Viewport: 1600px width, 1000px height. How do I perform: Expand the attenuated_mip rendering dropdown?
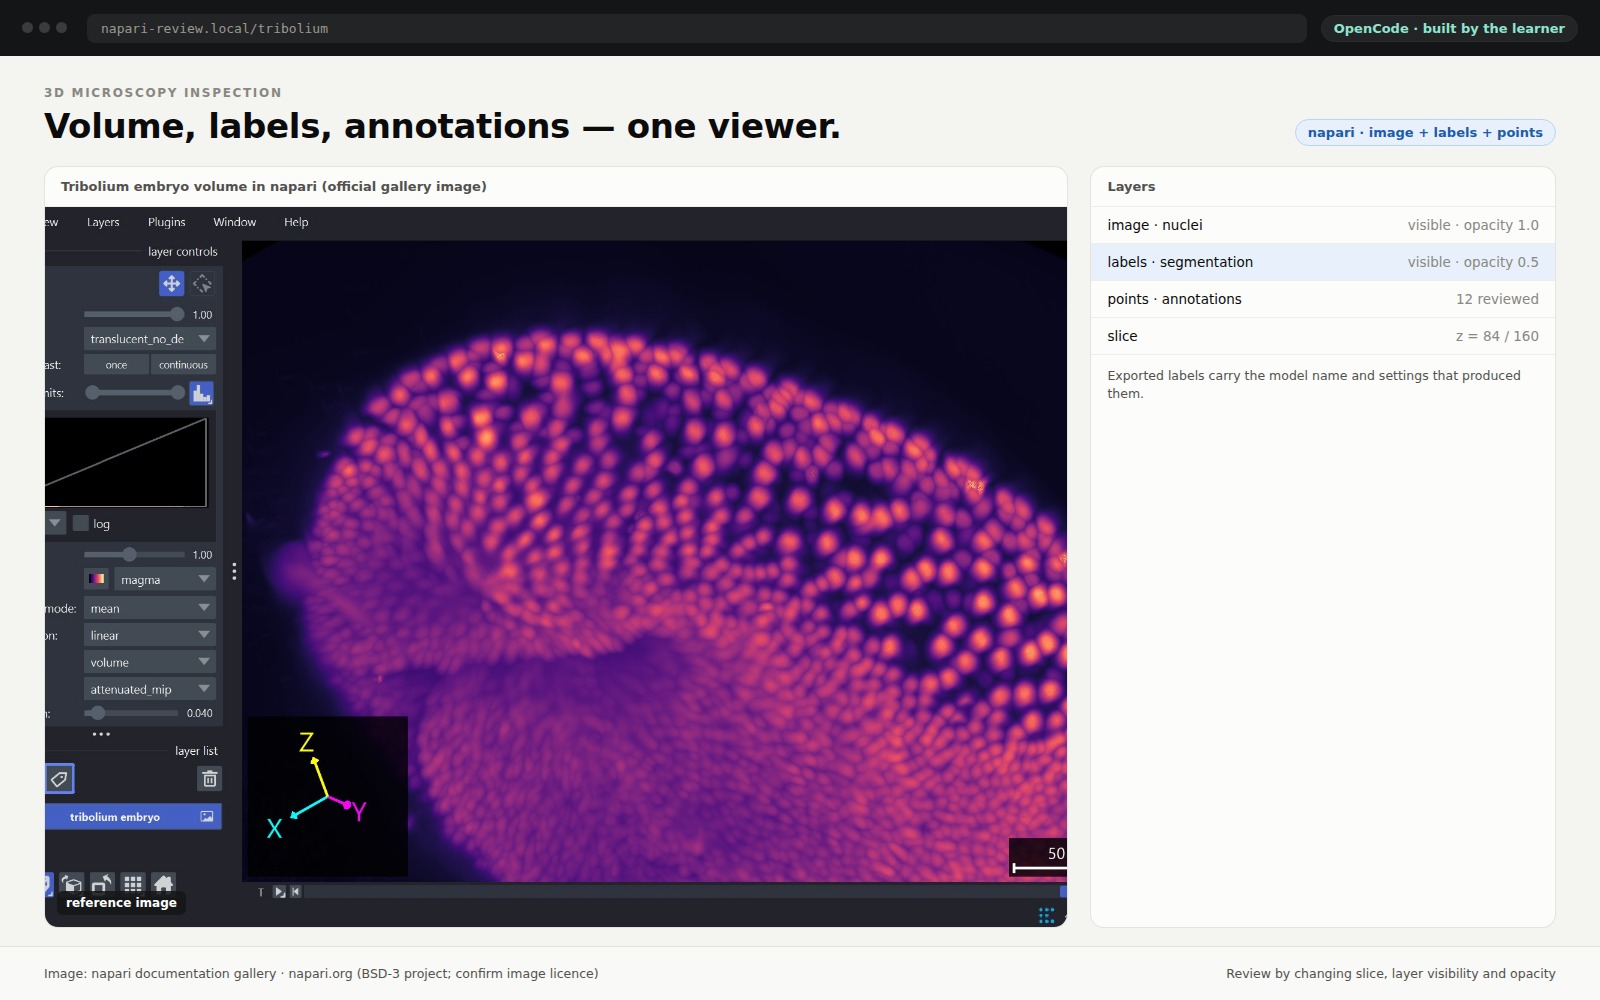[150, 689]
